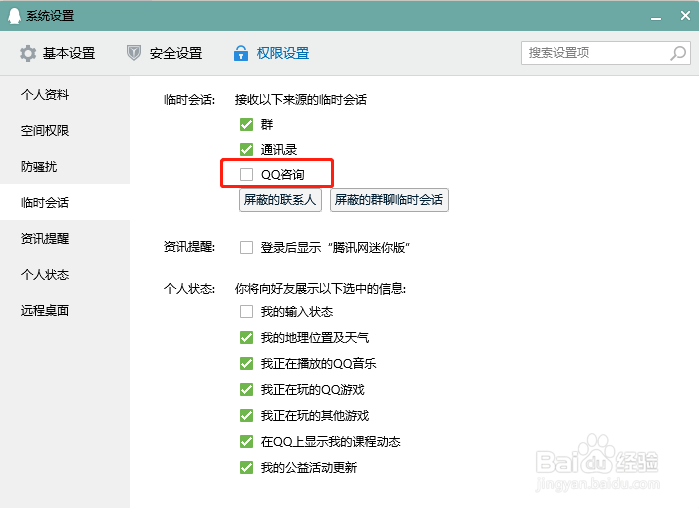This screenshot has height=508, width=699.
Task: Click the QQ penguin icon in title bar
Action: click(x=14, y=16)
